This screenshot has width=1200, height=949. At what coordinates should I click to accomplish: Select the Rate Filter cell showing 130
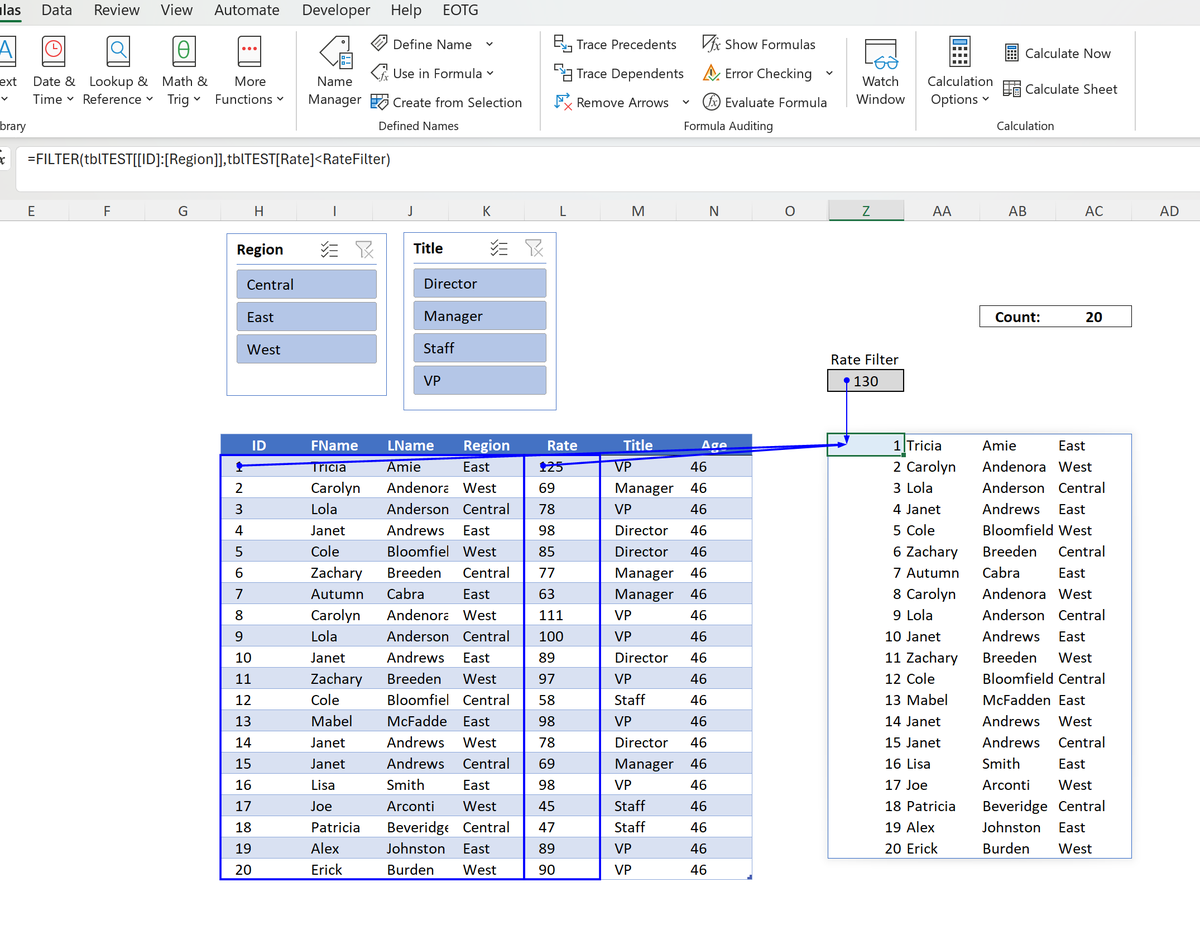[x=866, y=381]
